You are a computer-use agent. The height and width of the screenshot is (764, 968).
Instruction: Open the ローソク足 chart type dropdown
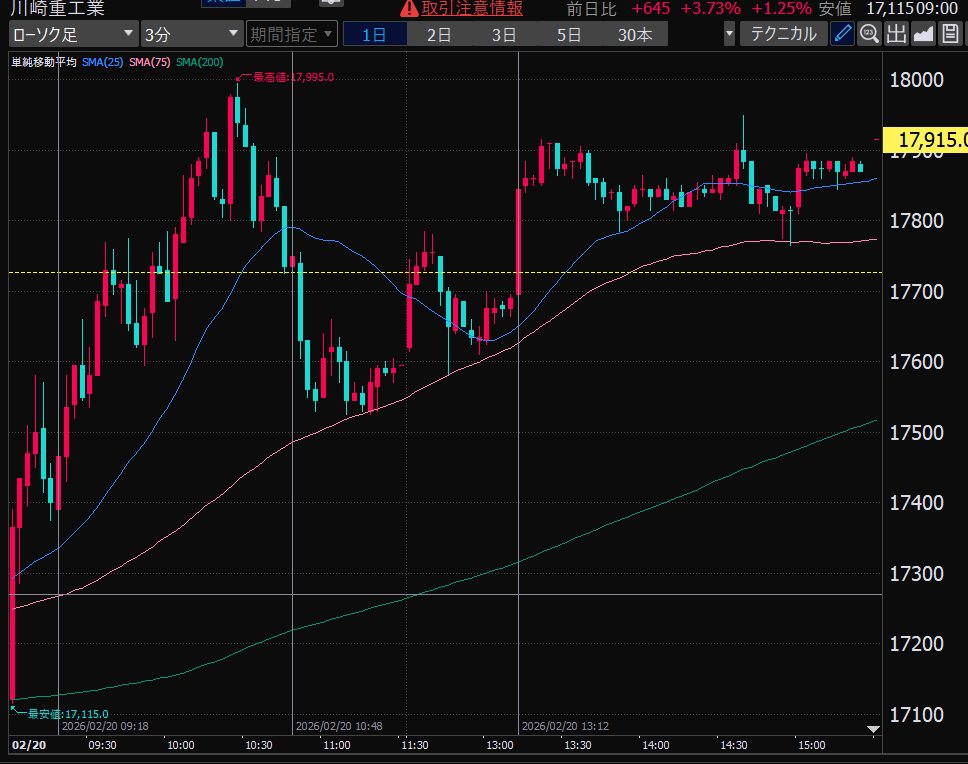pos(73,35)
